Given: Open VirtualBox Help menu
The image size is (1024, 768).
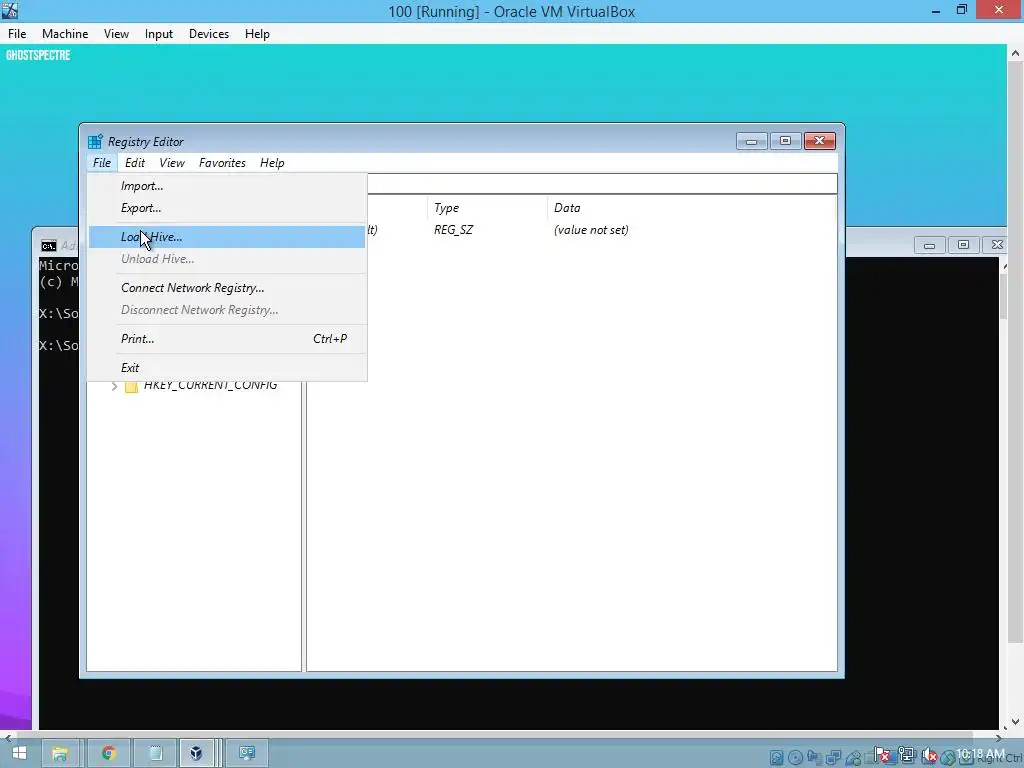Looking at the screenshot, I should click(x=257, y=34).
